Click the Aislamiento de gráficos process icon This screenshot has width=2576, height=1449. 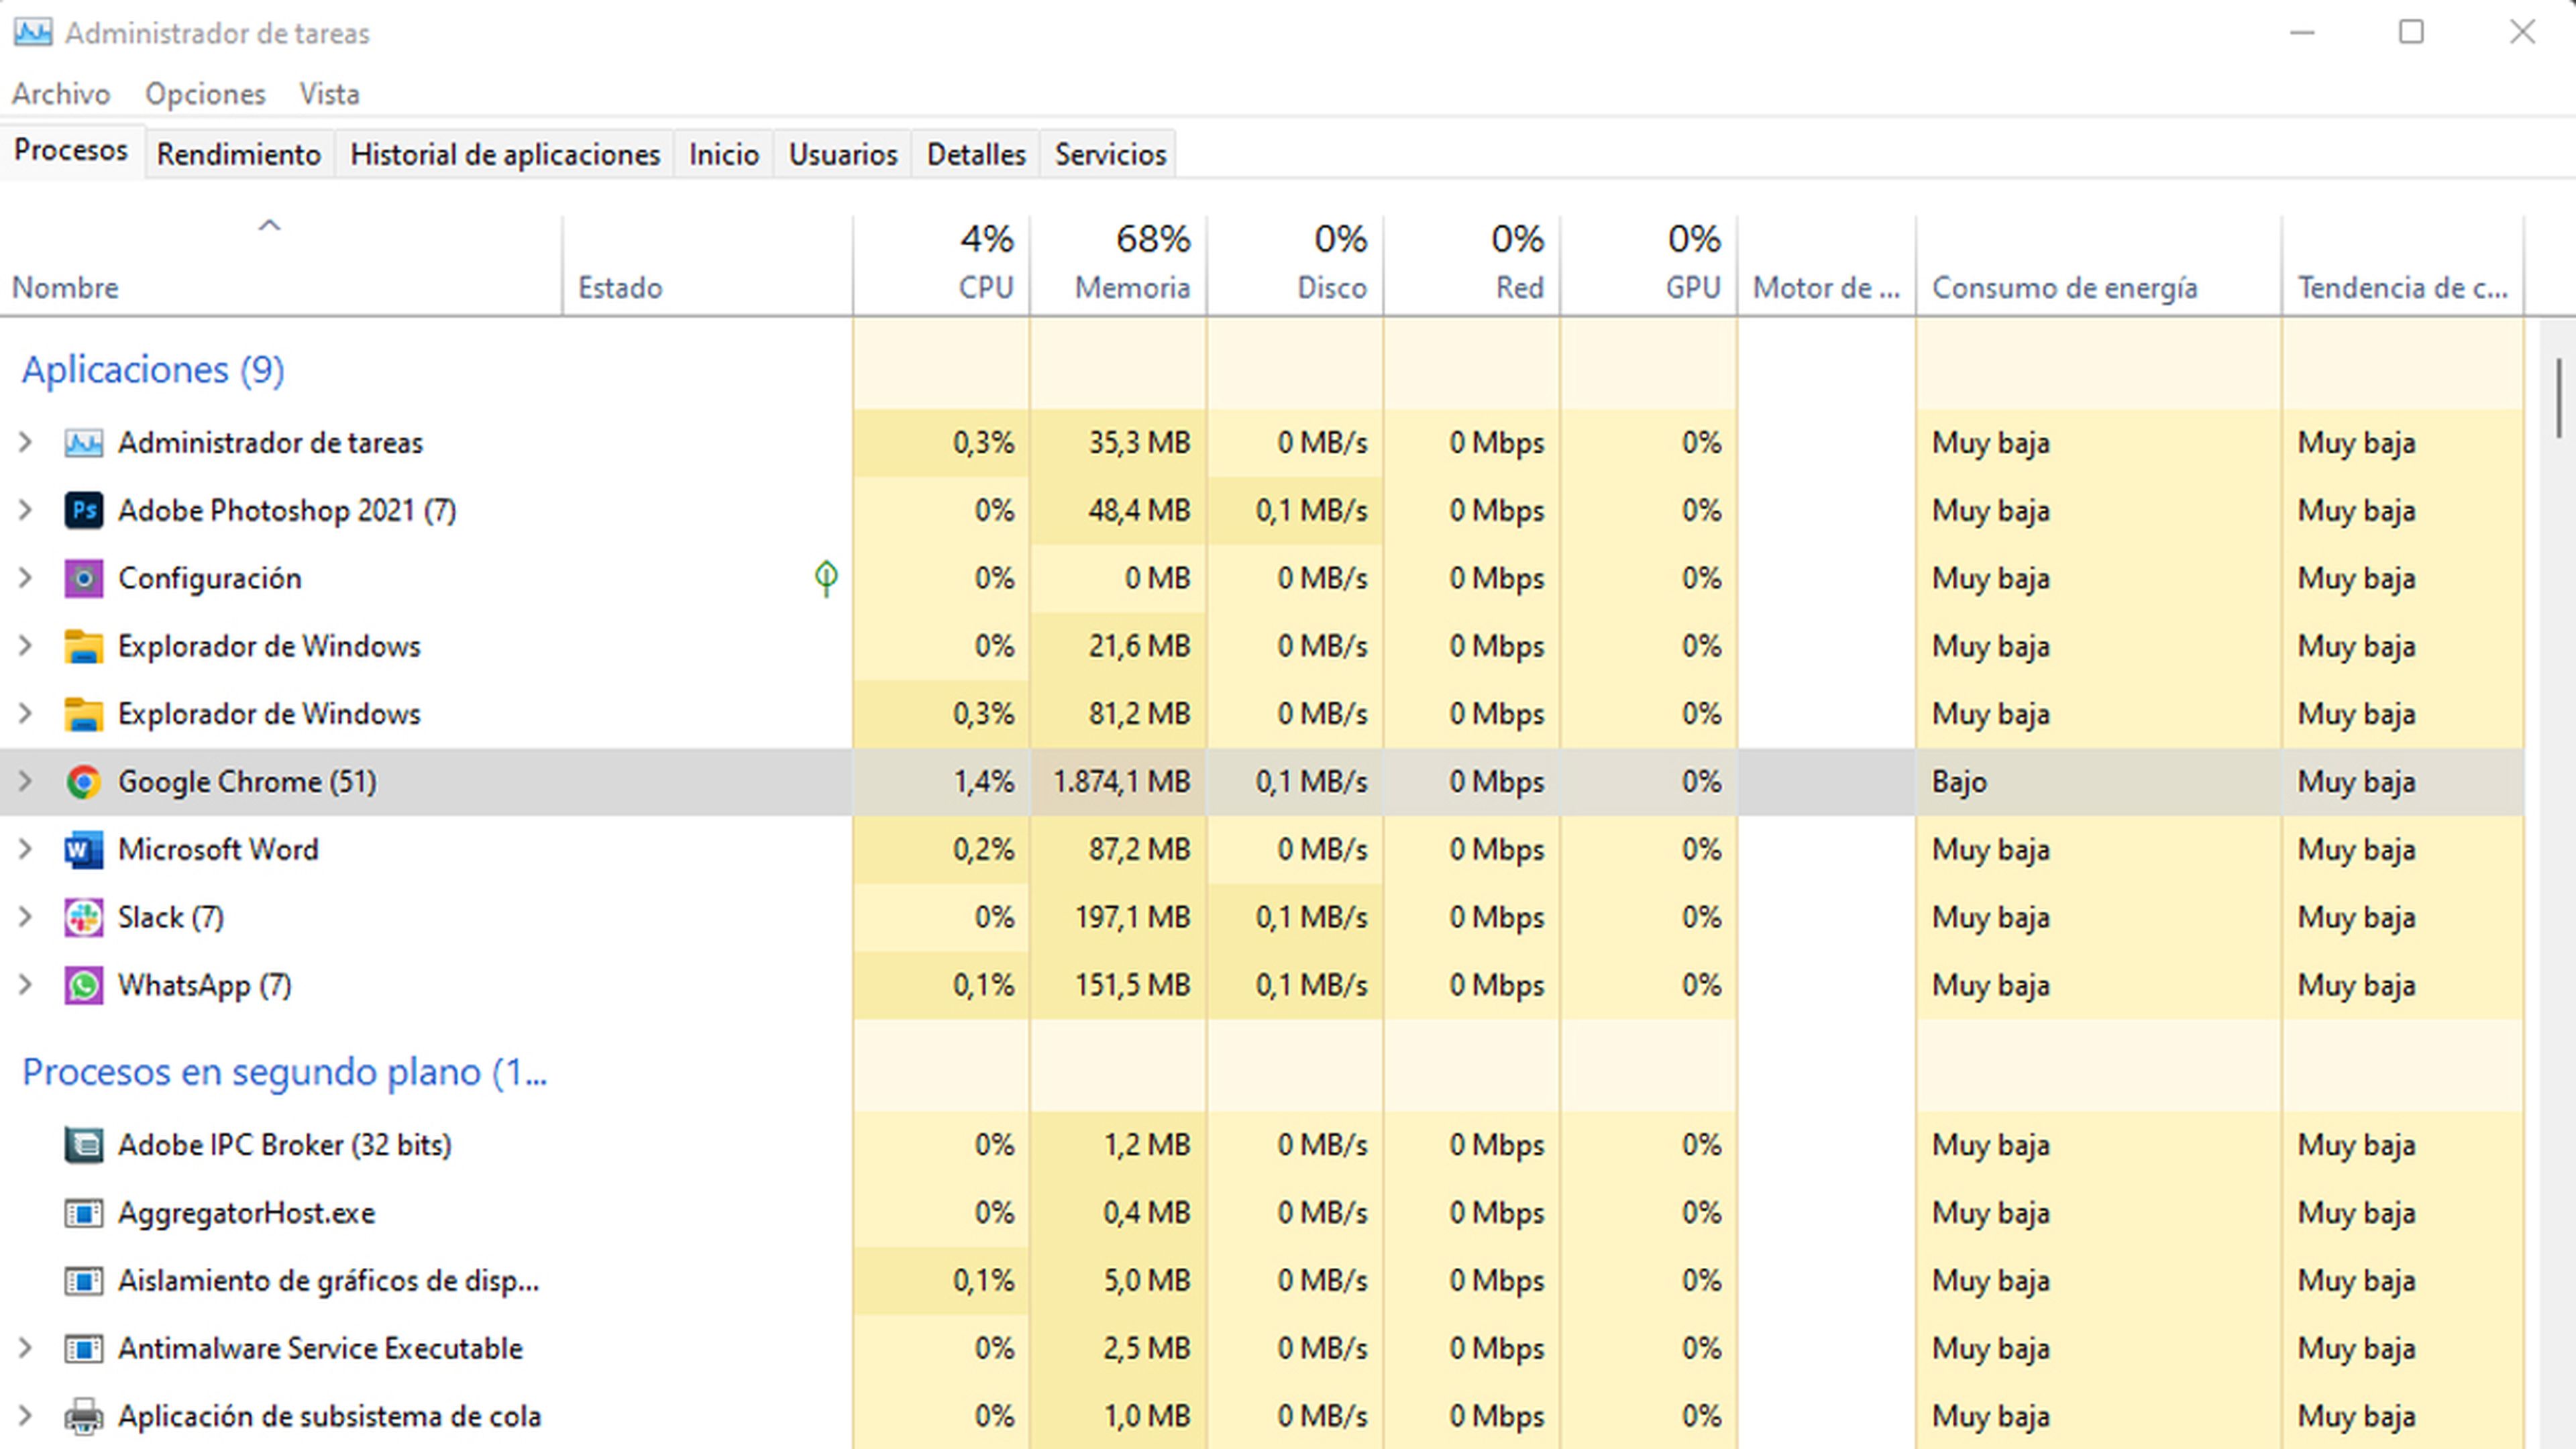[x=83, y=1281]
